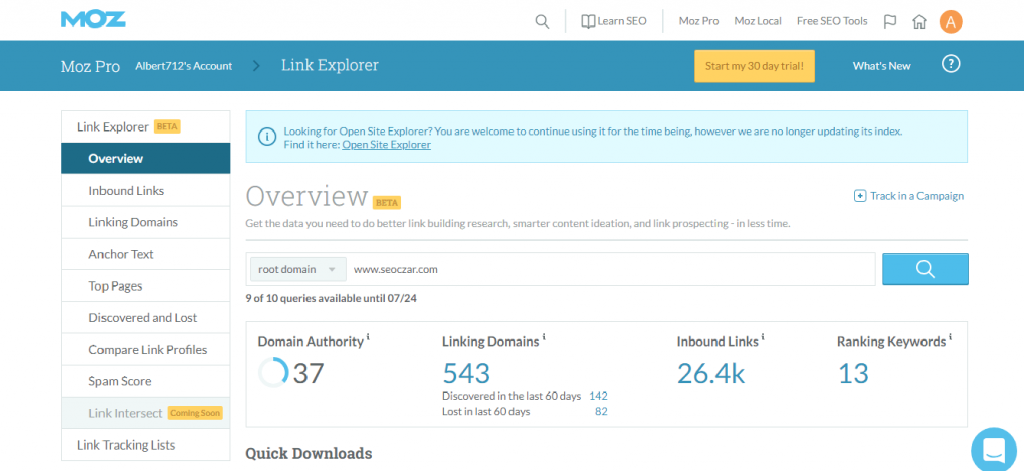Image resolution: width=1024 pixels, height=471 pixels.
Task: Click the flag icon in header
Action: (x=889, y=22)
